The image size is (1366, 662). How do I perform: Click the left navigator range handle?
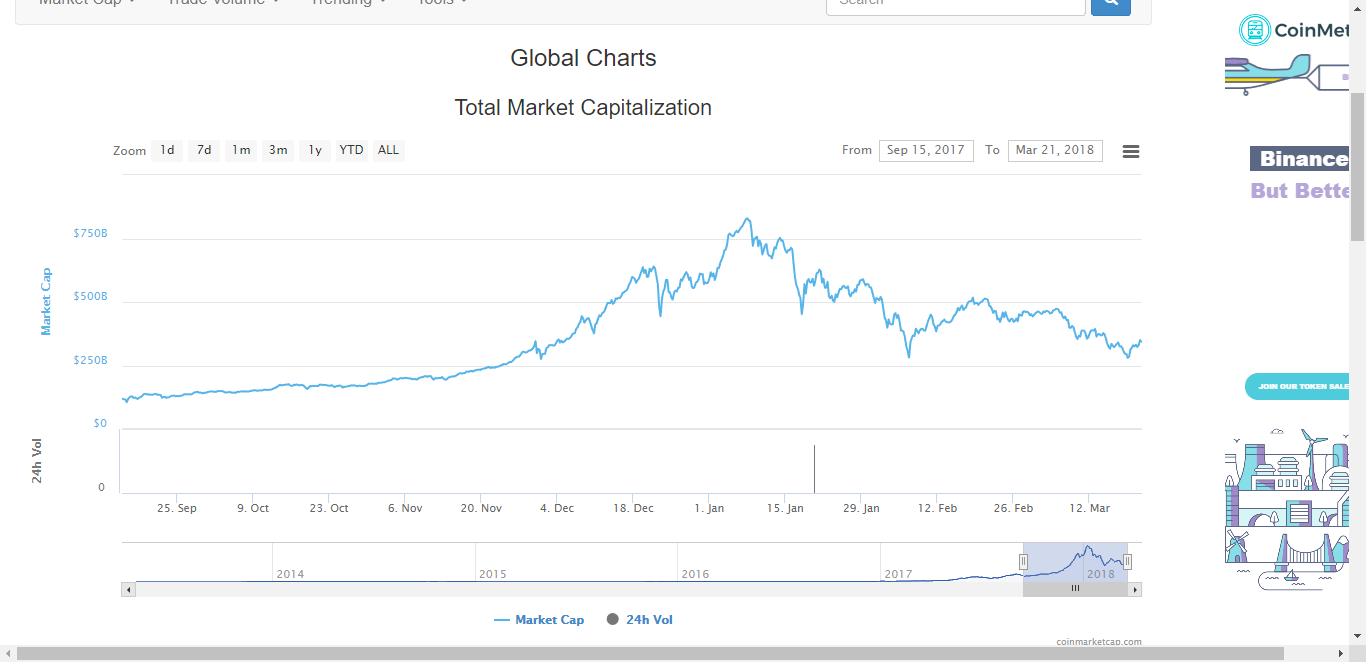pyautogui.click(x=1023, y=561)
